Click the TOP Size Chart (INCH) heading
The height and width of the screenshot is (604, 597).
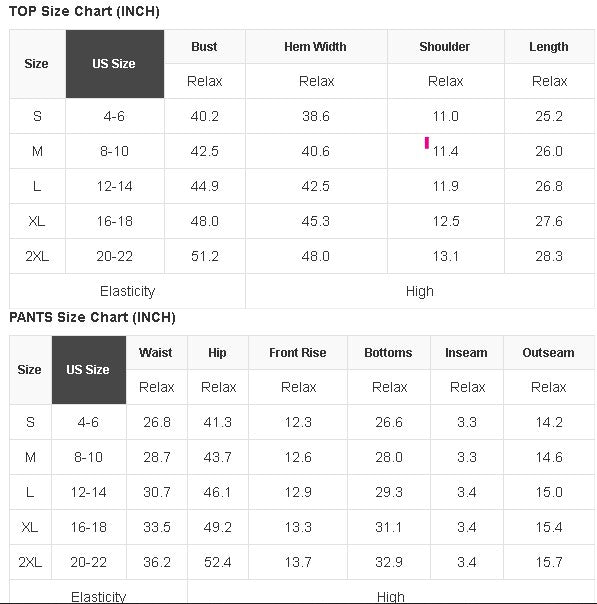84,11
